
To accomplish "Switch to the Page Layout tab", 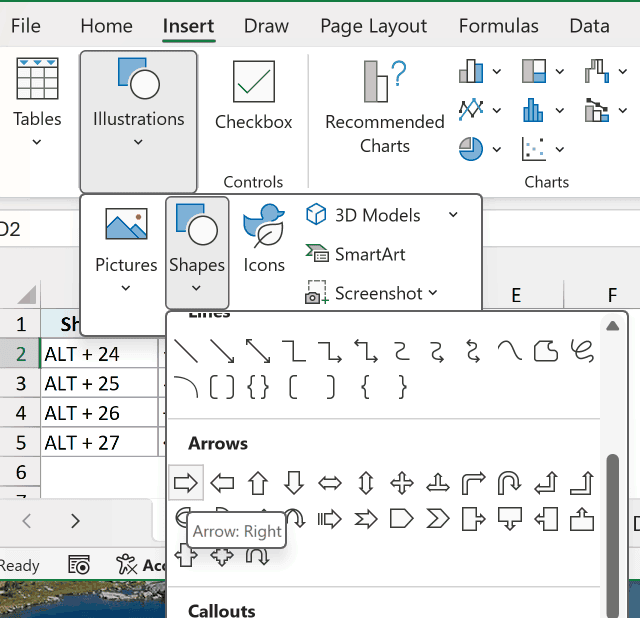I will click(373, 26).
